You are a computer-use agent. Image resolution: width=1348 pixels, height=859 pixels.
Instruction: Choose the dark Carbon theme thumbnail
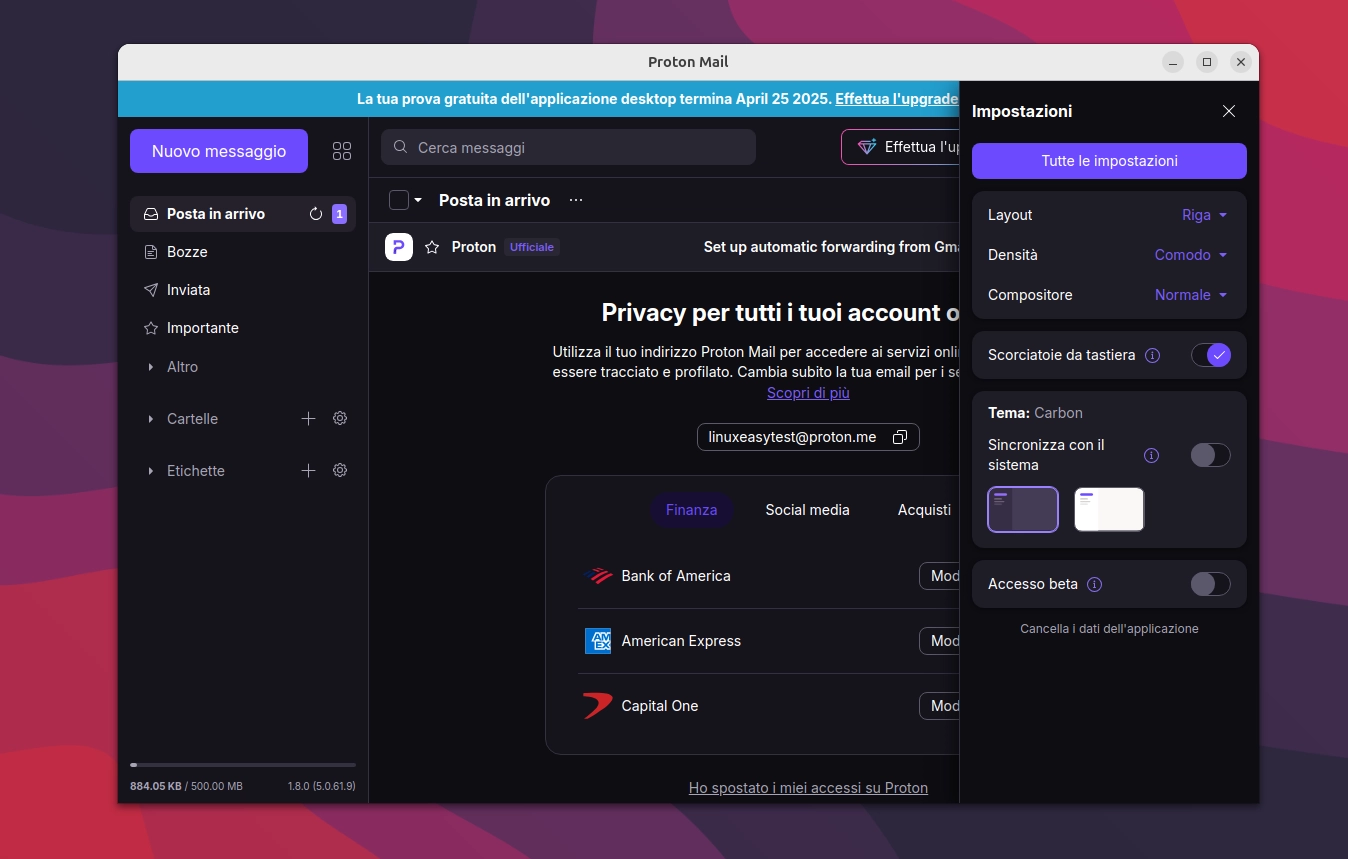pyautogui.click(x=1023, y=510)
